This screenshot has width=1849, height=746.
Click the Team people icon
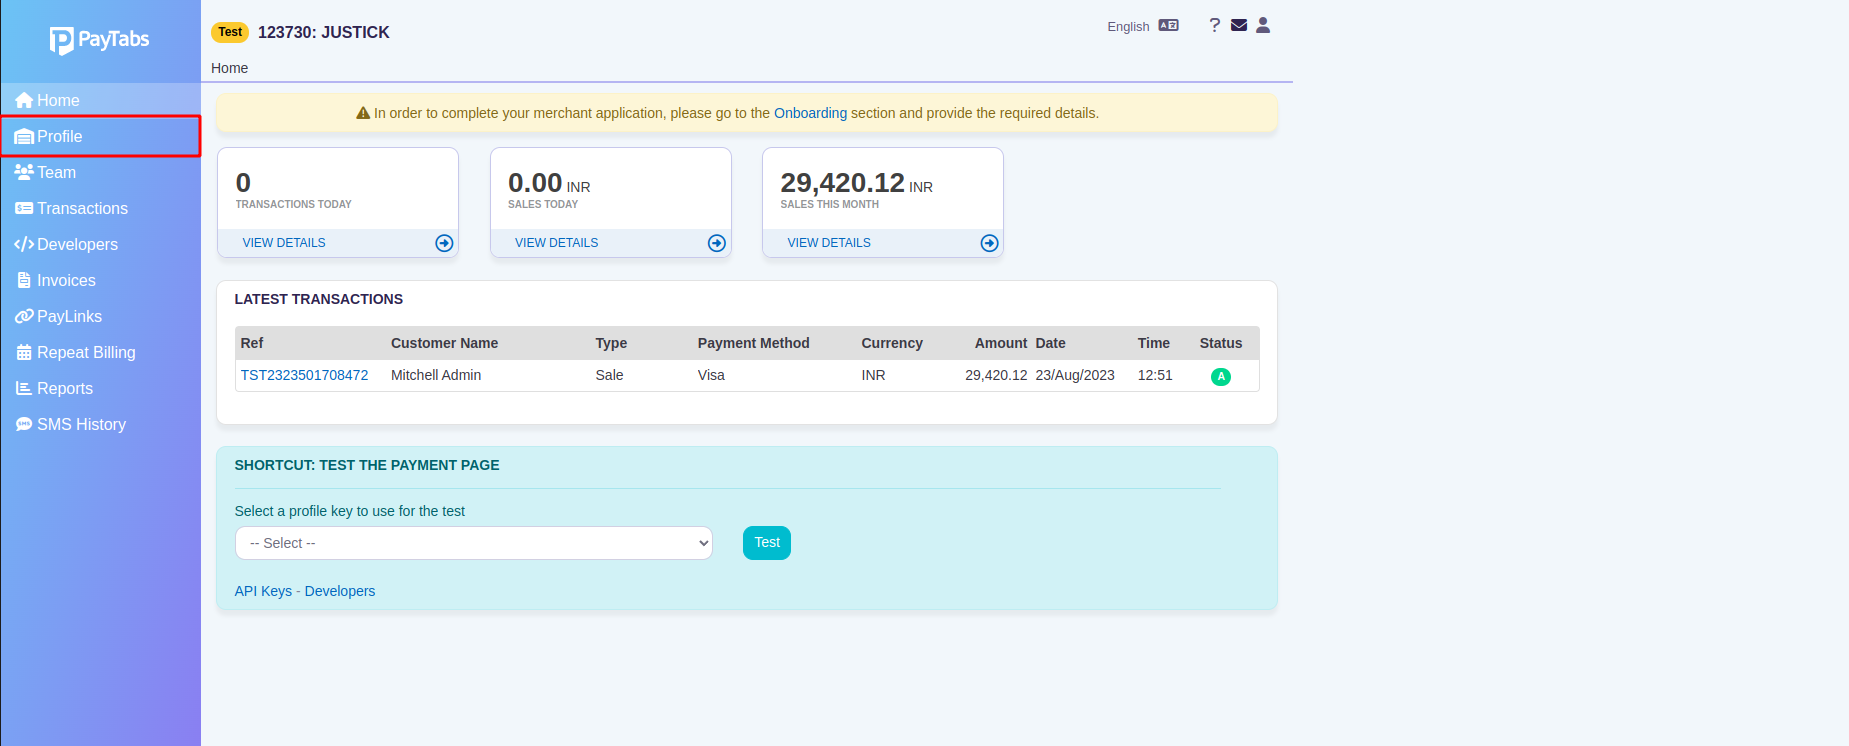24,172
